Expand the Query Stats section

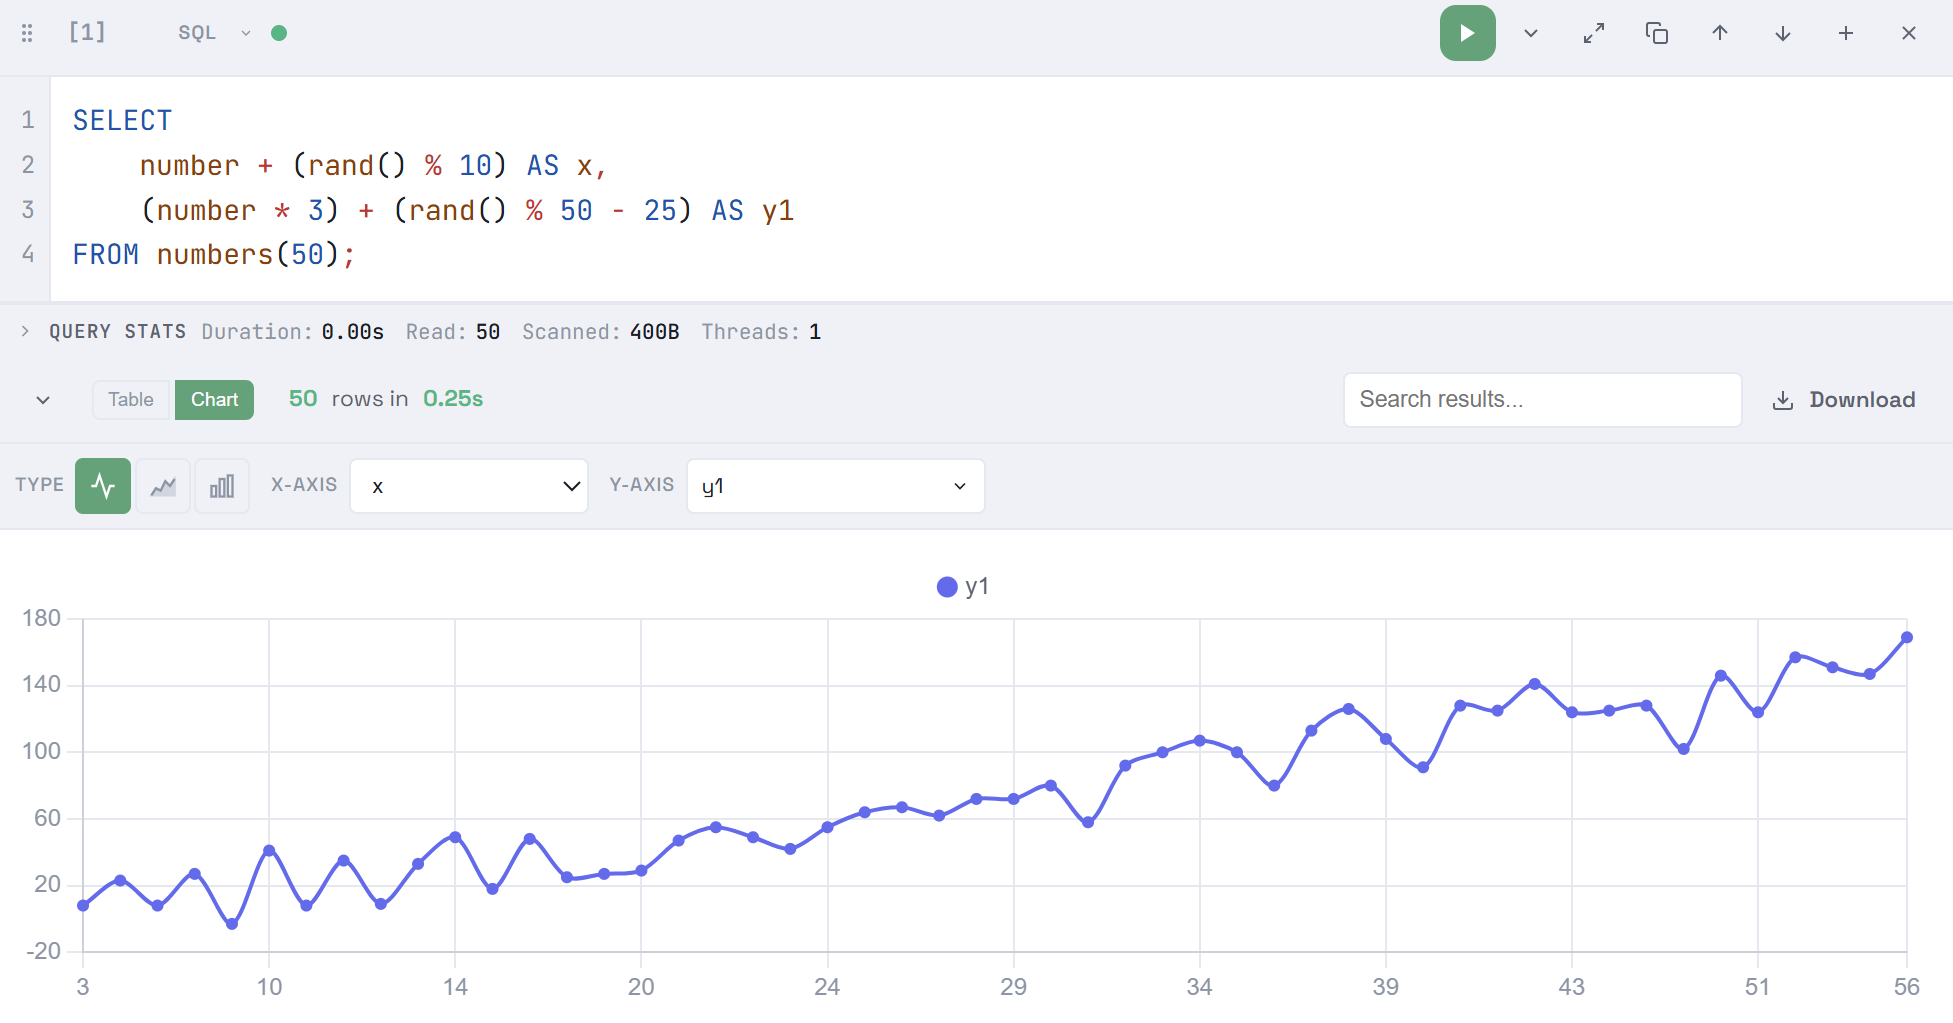tap(25, 331)
